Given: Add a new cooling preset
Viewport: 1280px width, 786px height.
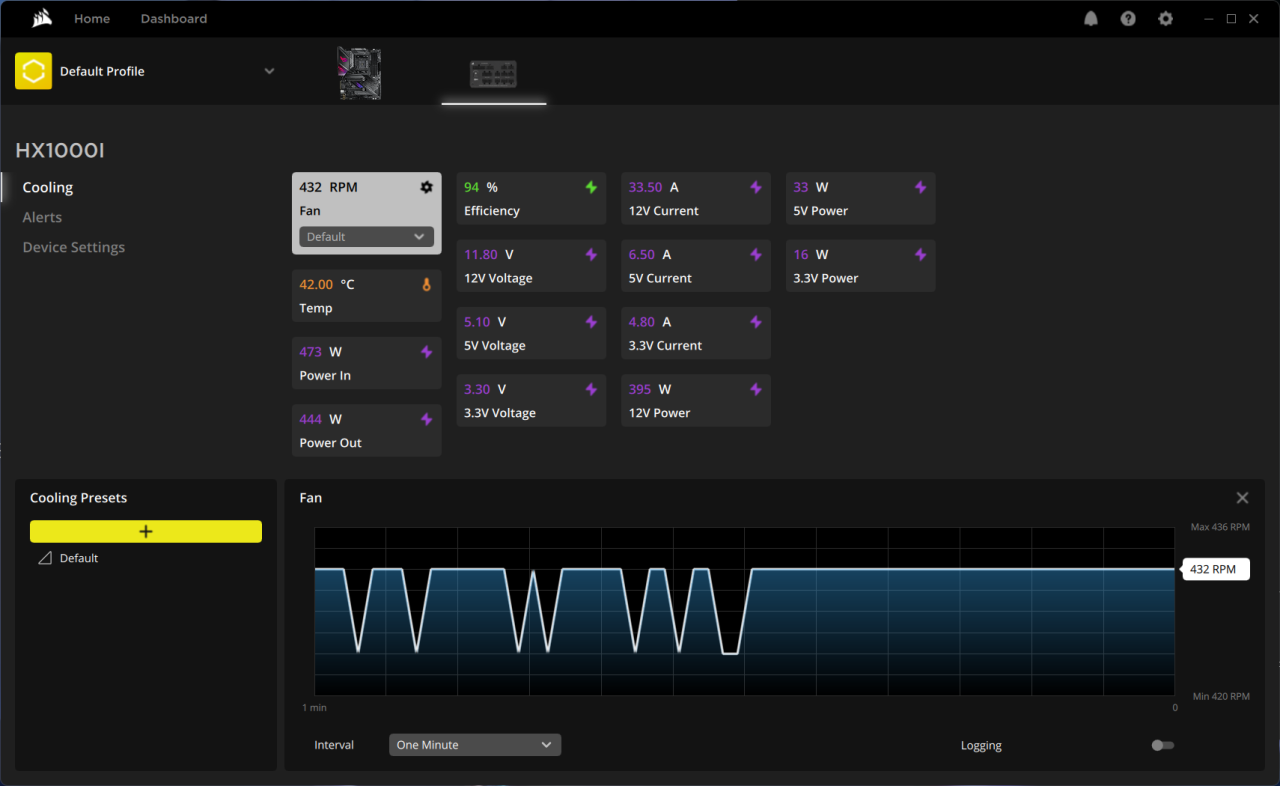Looking at the screenshot, I should [146, 531].
